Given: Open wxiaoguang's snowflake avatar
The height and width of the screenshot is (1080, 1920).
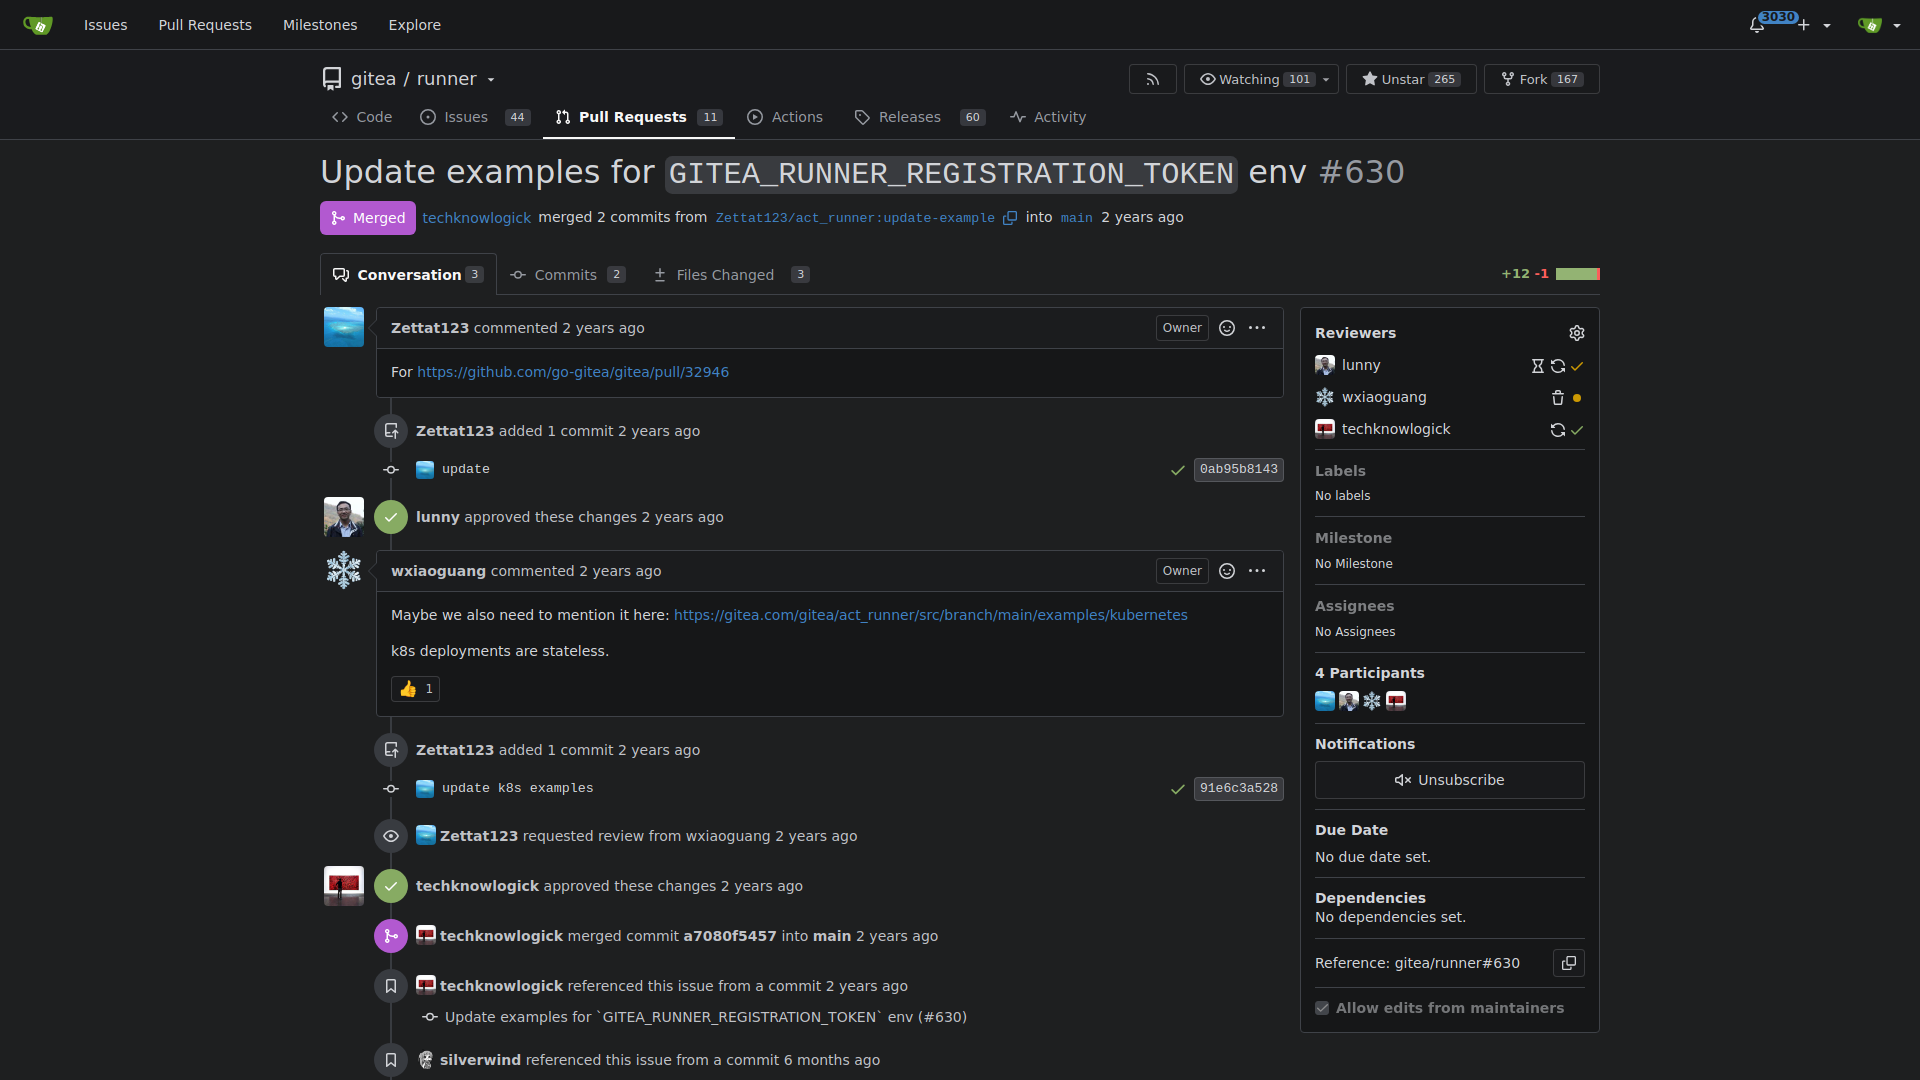Looking at the screenshot, I should (x=344, y=570).
